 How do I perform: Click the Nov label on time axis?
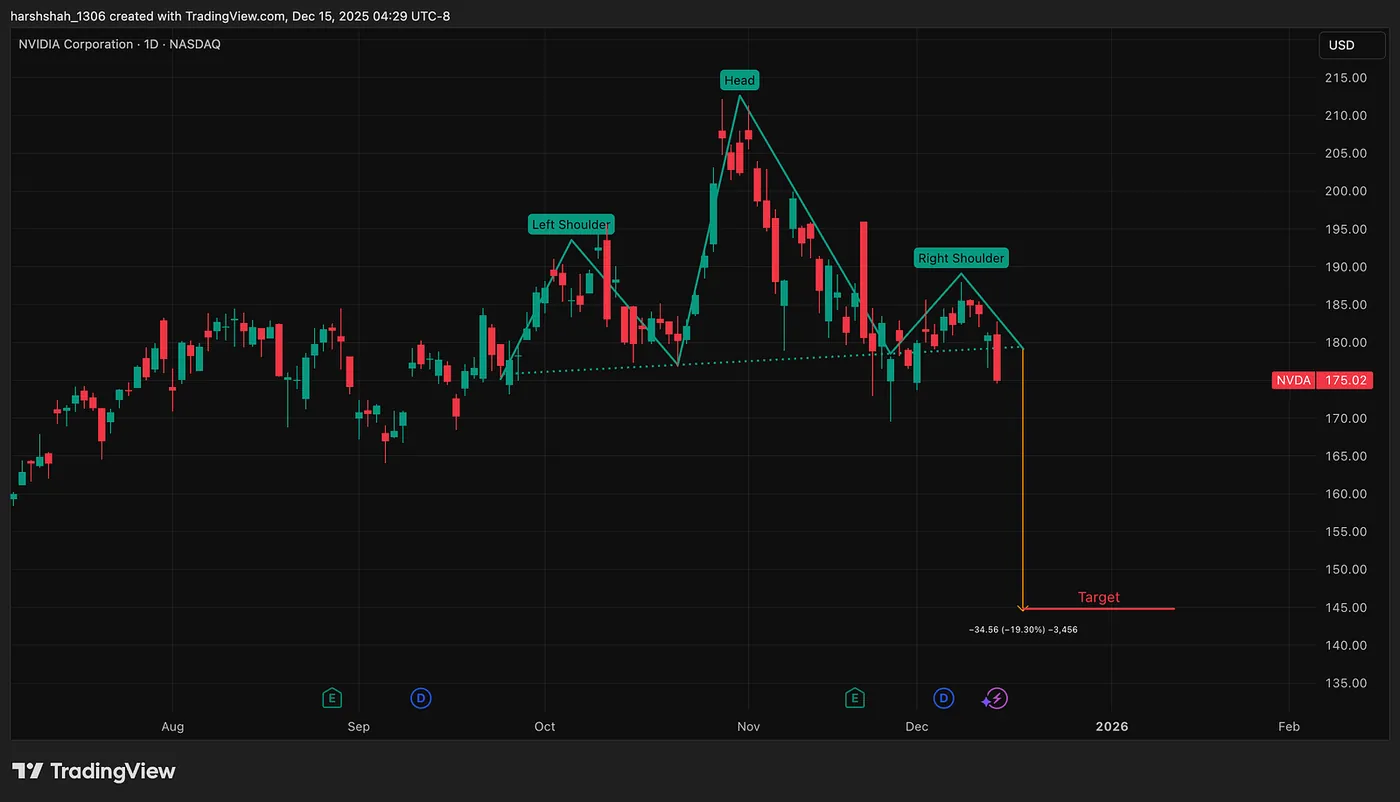[x=748, y=726]
